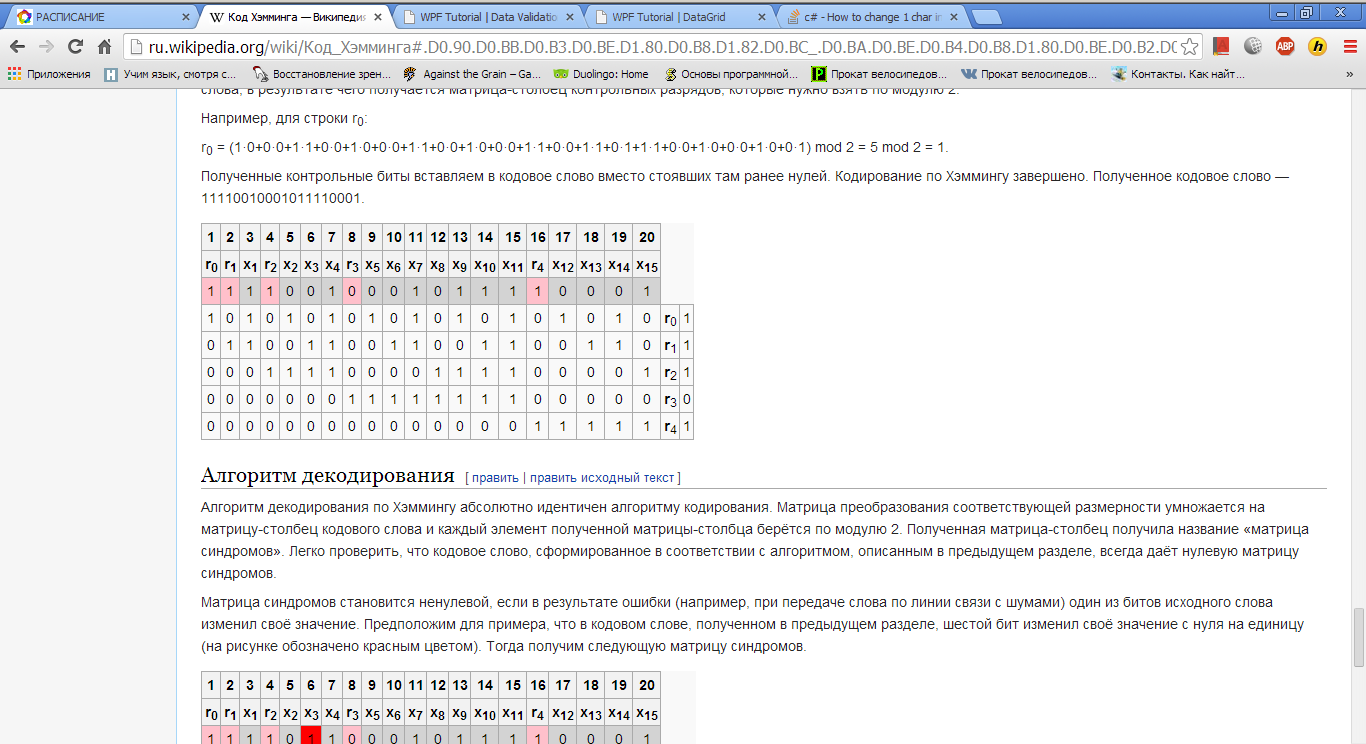Screen dimensions: 1366x744
Task: Click the yellow 'h' extension icon
Action: [x=1316, y=46]
